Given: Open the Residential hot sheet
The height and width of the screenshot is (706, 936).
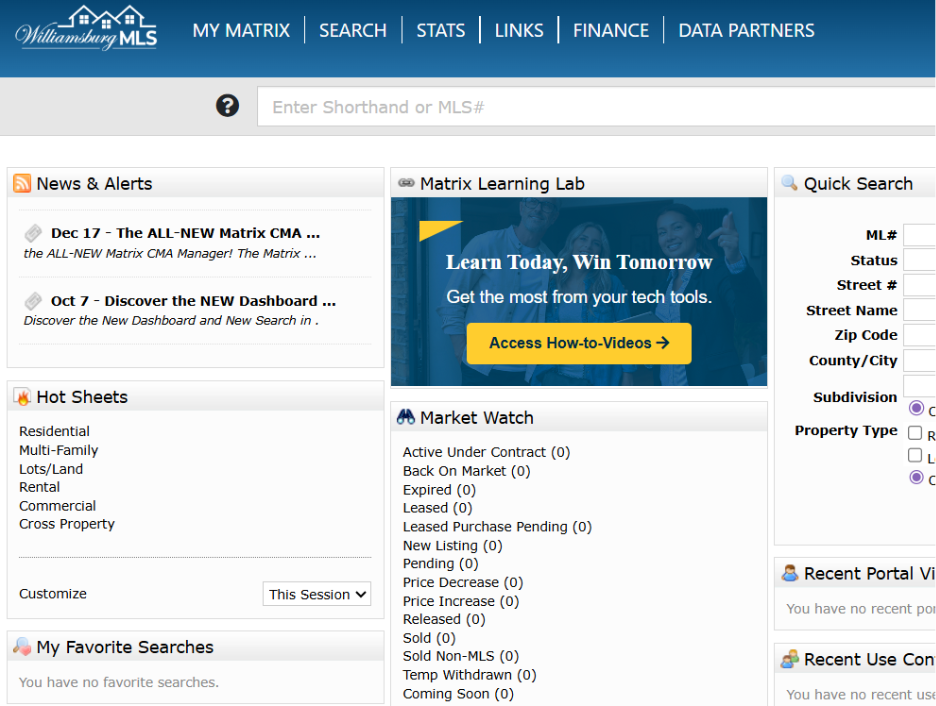Looking at the screenshot, I should [54, 431].
